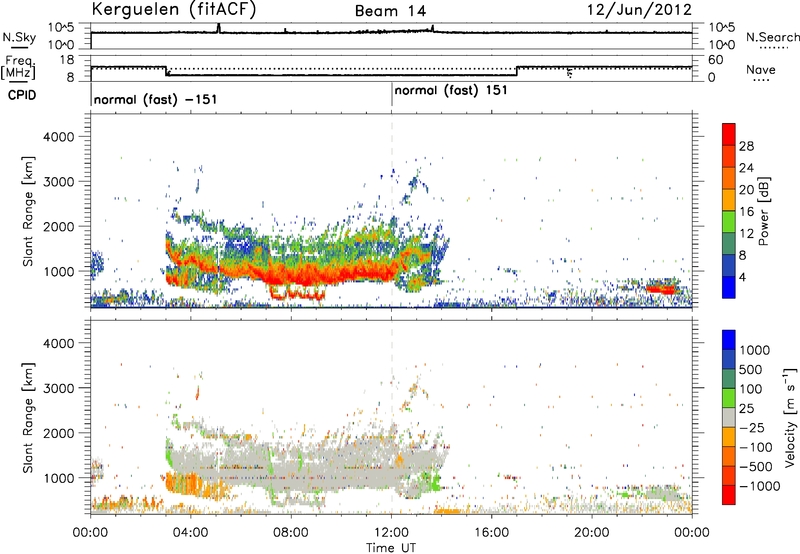Click the "Beam 14" heading

(x=390, y=11)
